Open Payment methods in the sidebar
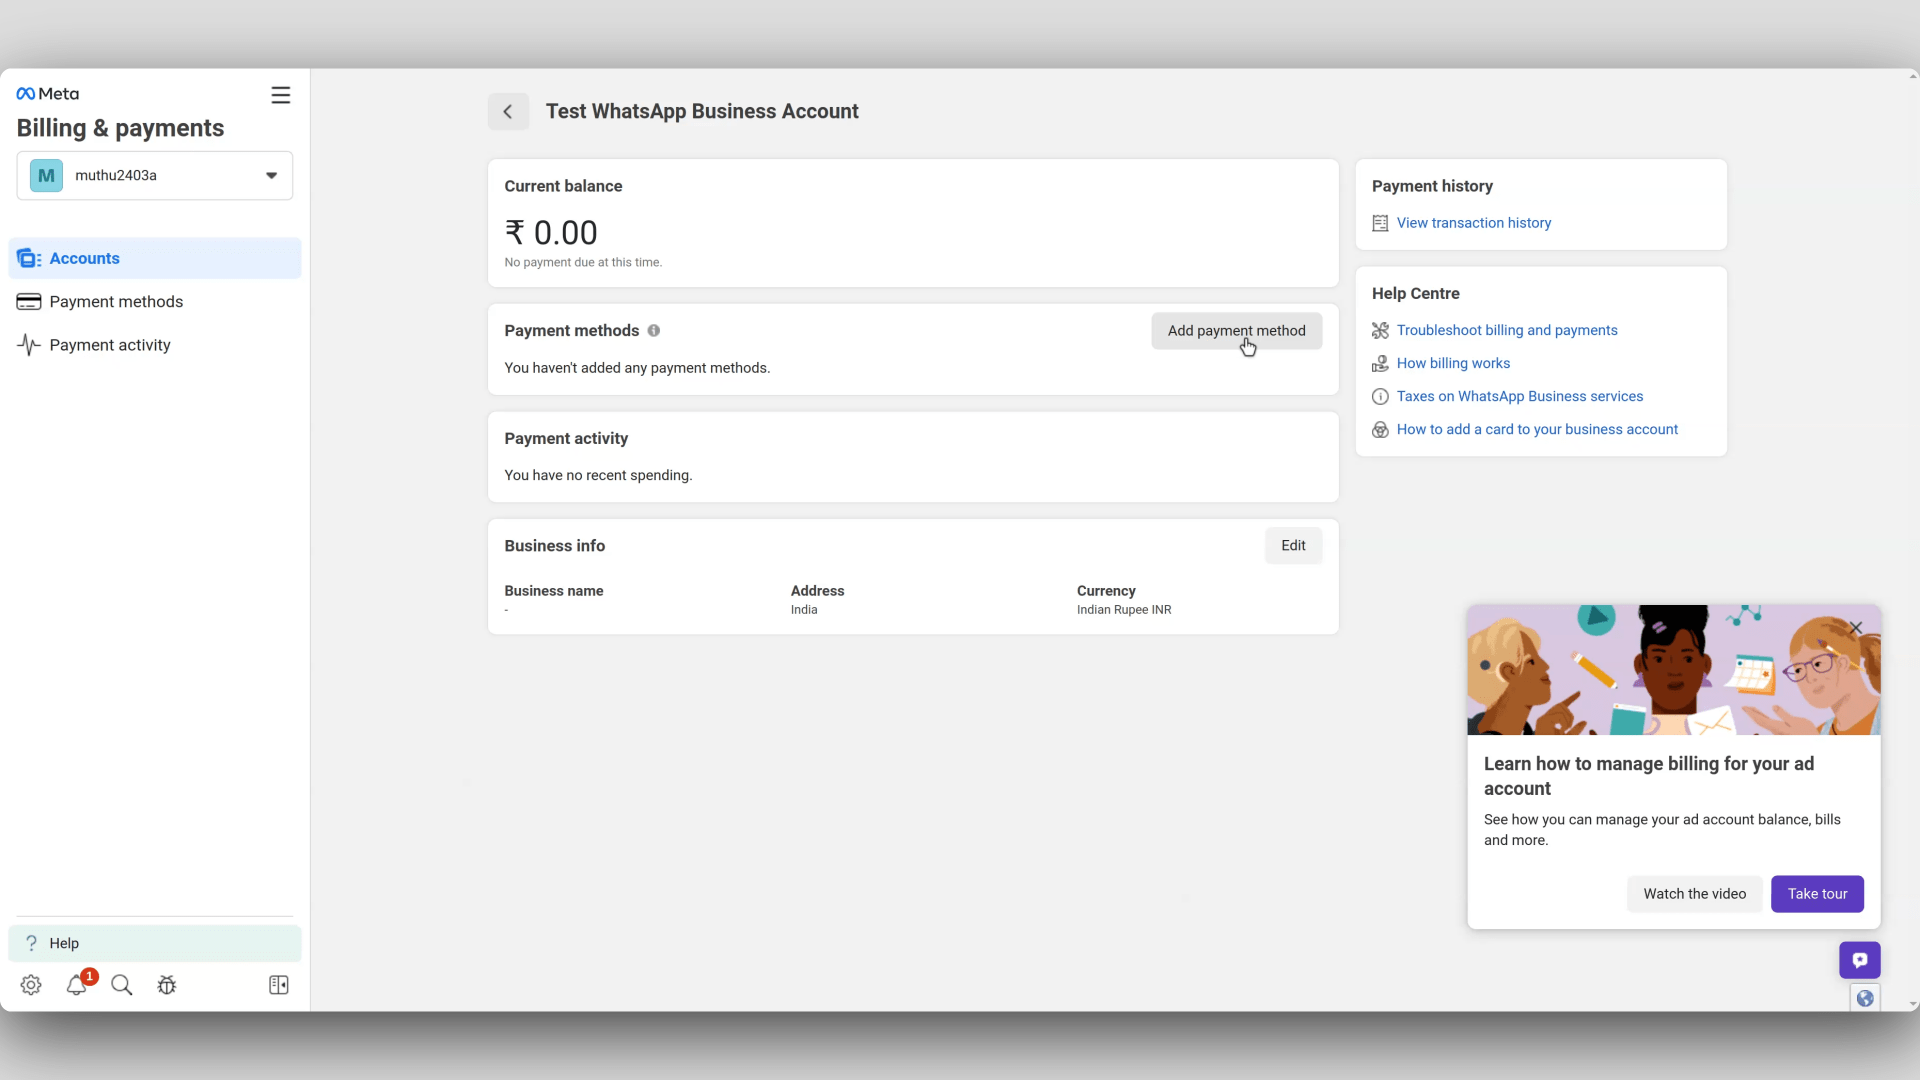The width and height of the screenshot is (1920, 1080). pos(116,301)
